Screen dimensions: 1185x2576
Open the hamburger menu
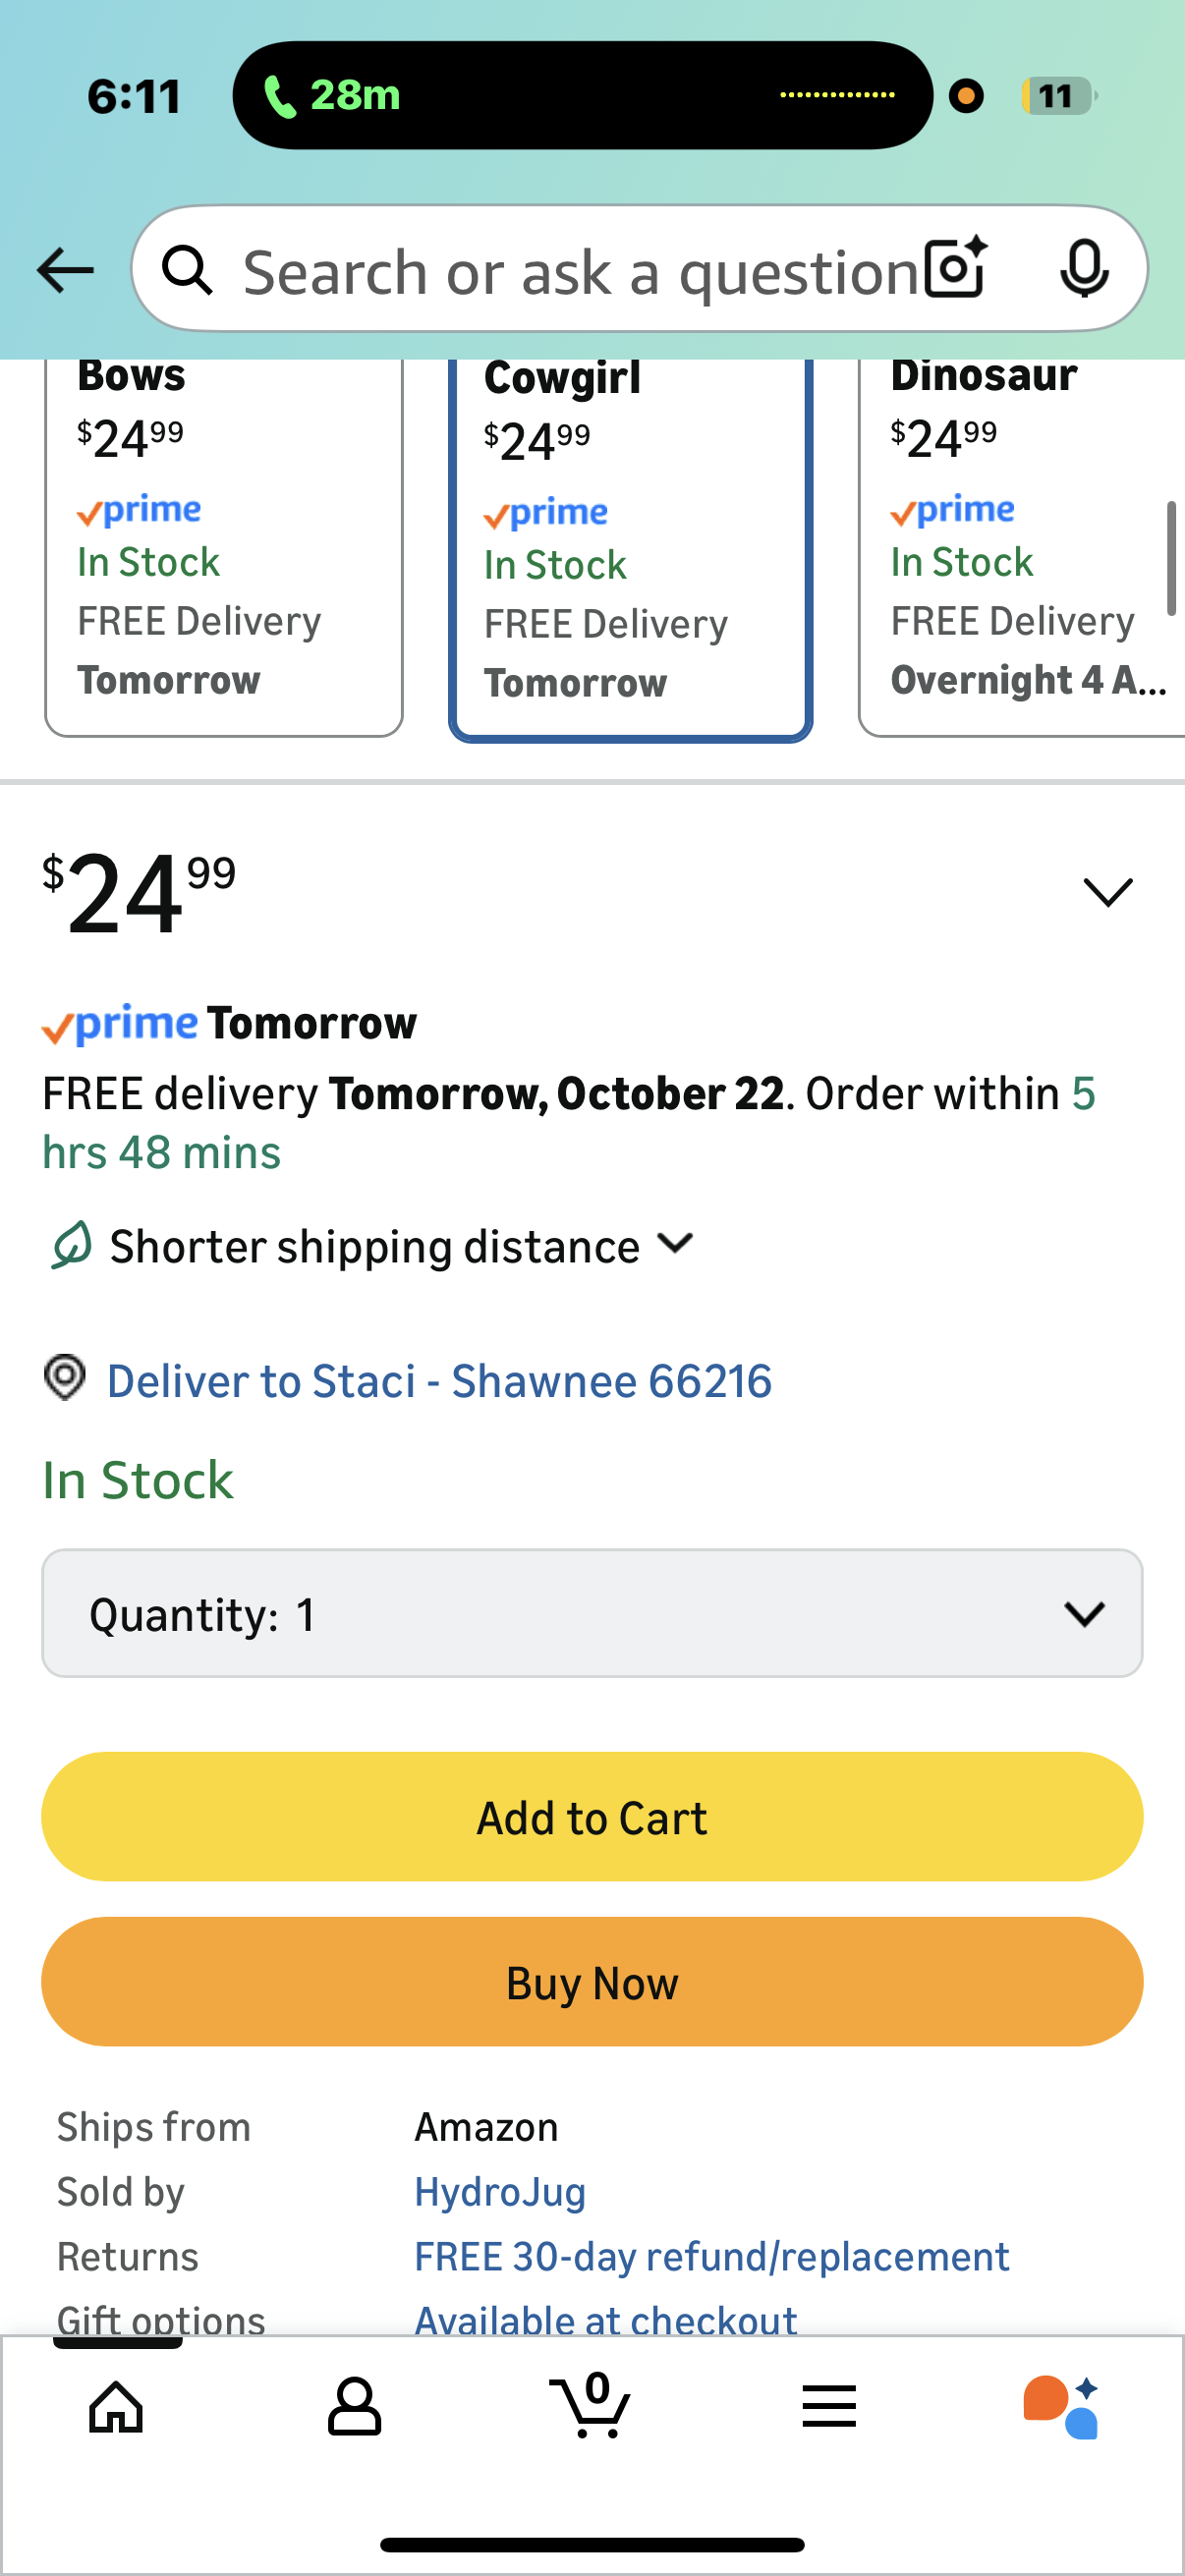coord(829,2406)
